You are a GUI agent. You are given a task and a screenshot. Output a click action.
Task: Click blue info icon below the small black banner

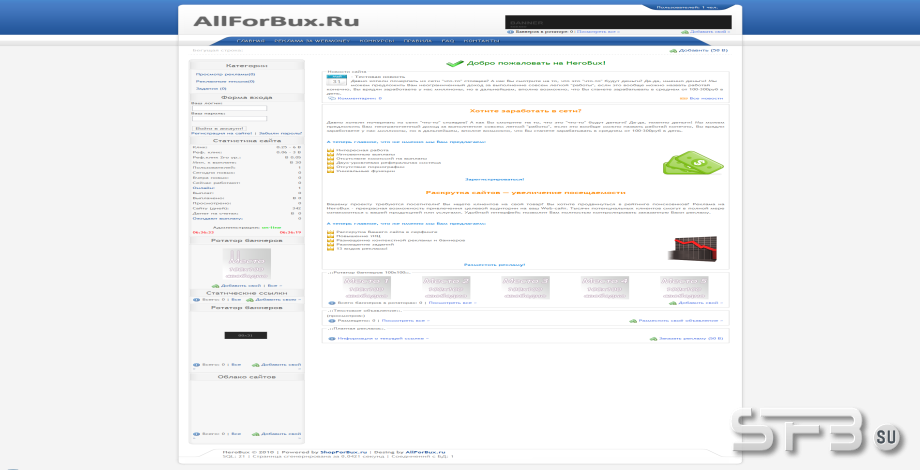click(x=197, y=365)
